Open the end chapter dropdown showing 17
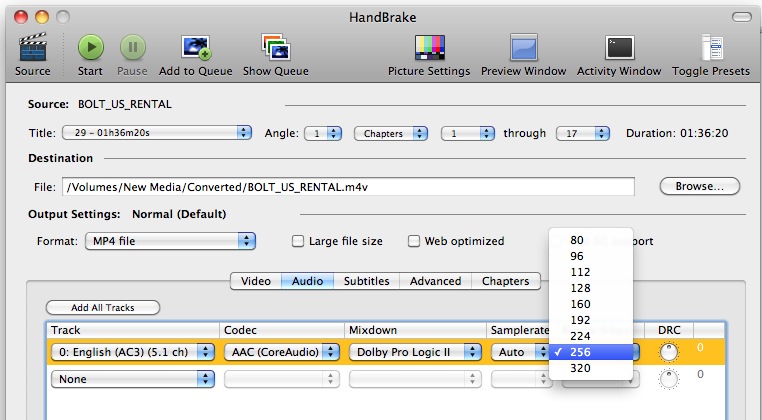This screenshot has width=762, height=420. pos(582,133)
